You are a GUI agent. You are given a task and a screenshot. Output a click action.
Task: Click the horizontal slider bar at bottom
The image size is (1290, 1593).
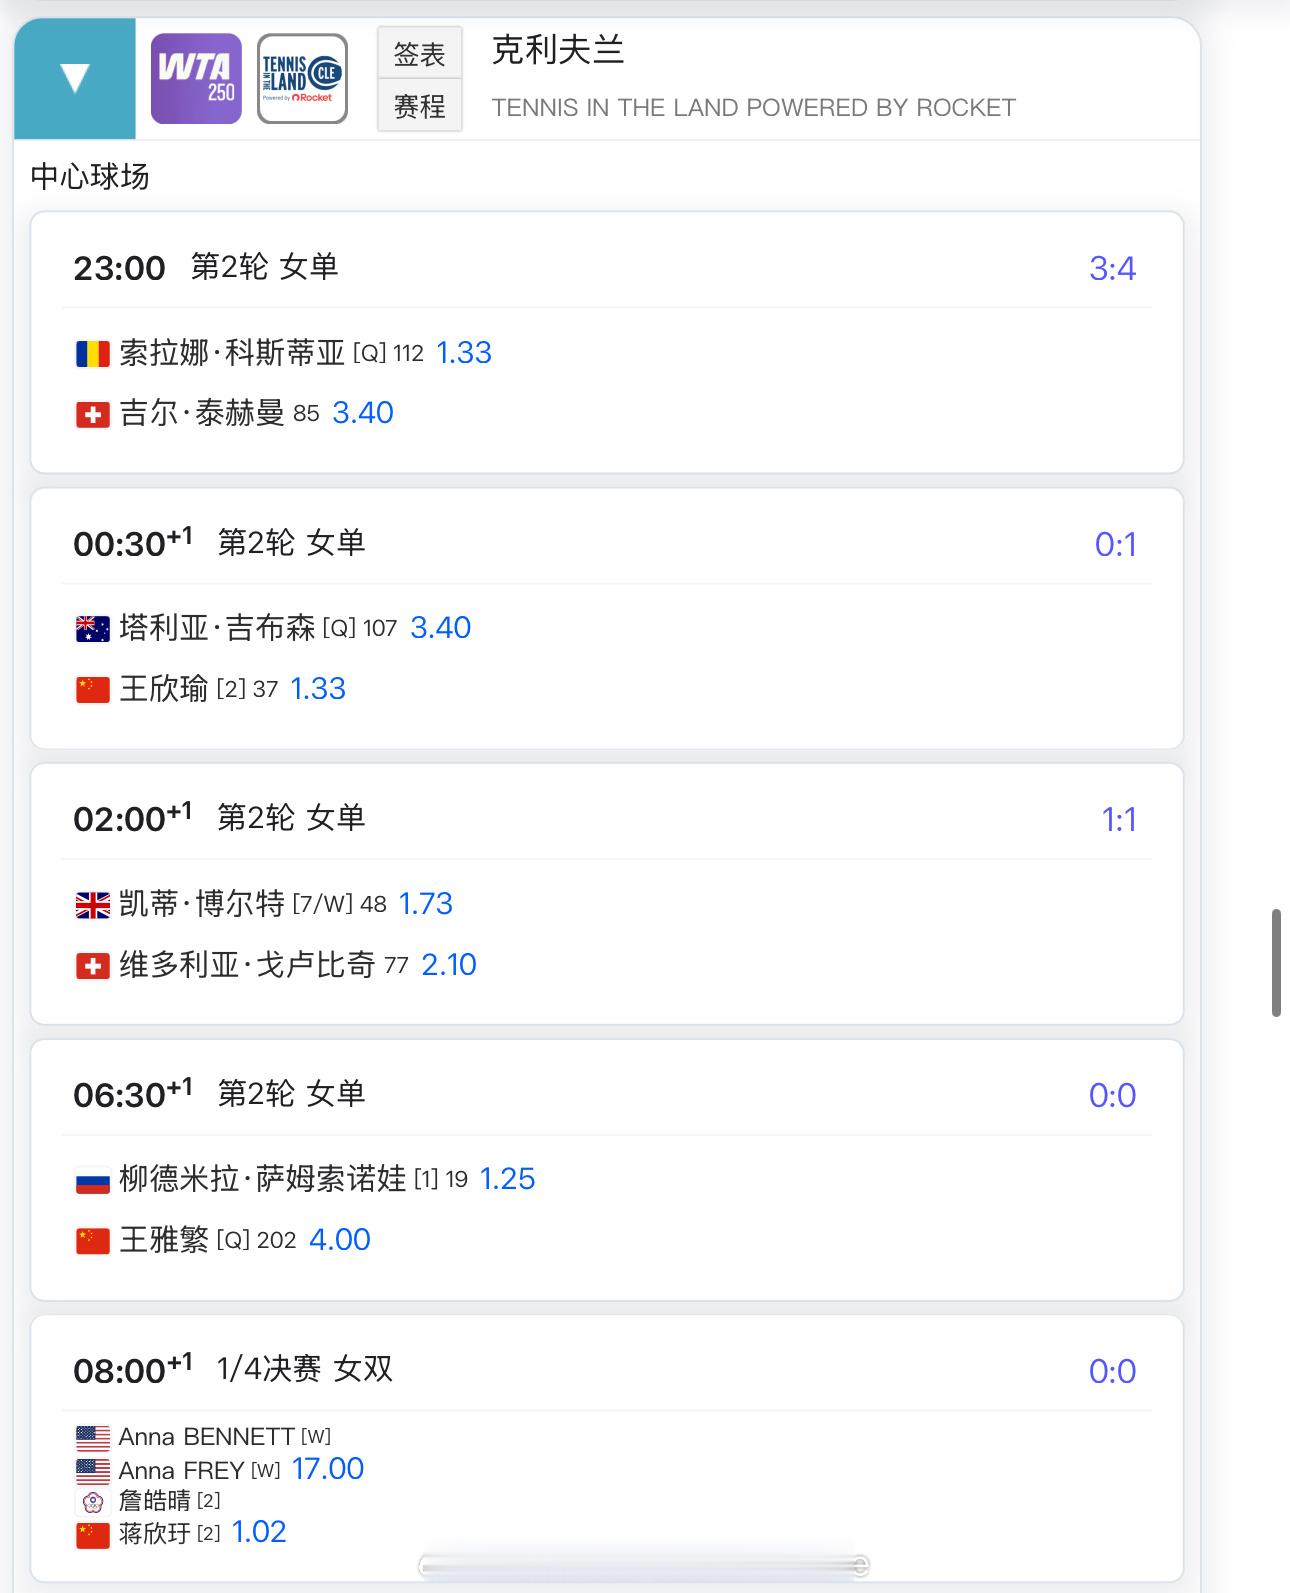point(643,1565)
